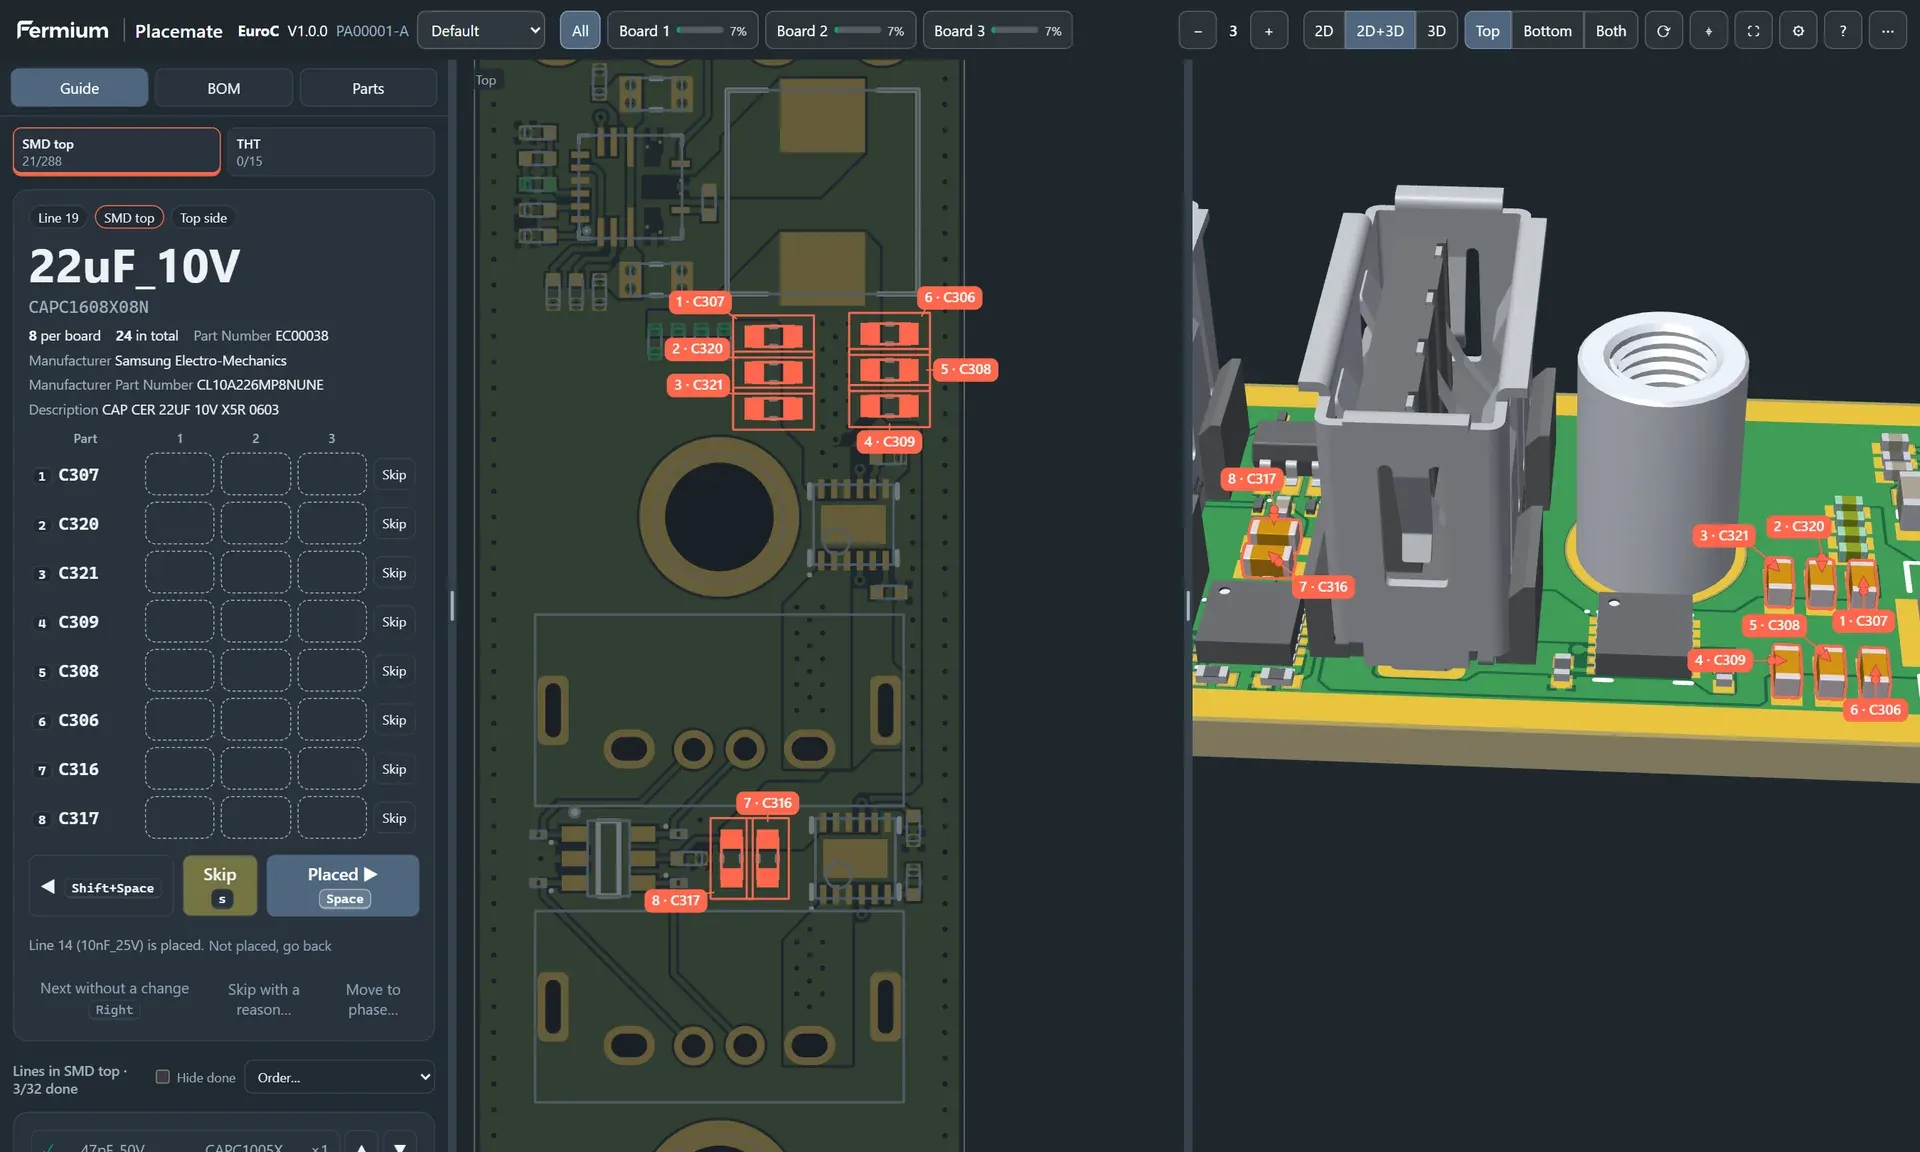Skip part C316 in the list

click(394, 769)
